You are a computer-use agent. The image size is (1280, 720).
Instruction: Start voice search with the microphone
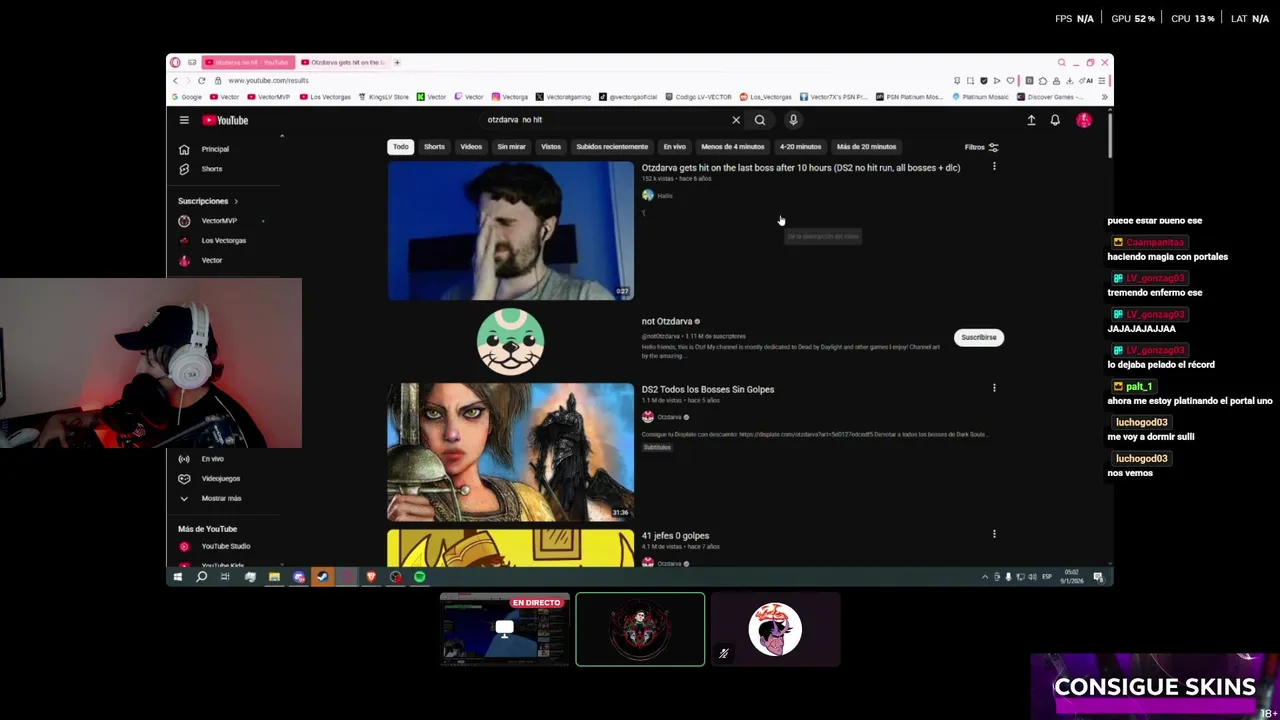(793, 120)
